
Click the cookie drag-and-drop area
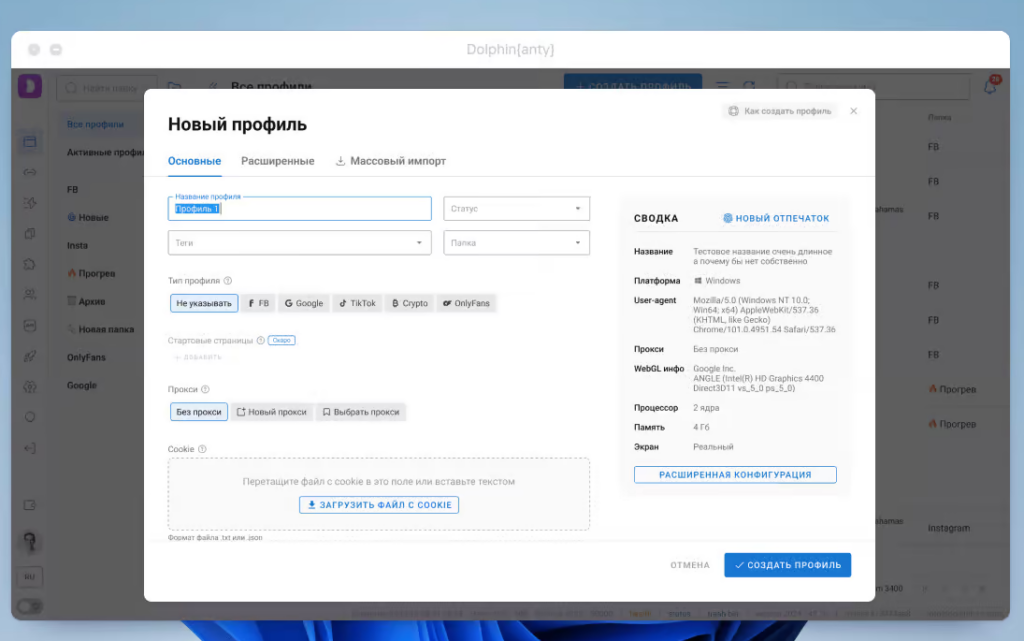(379, 494)
